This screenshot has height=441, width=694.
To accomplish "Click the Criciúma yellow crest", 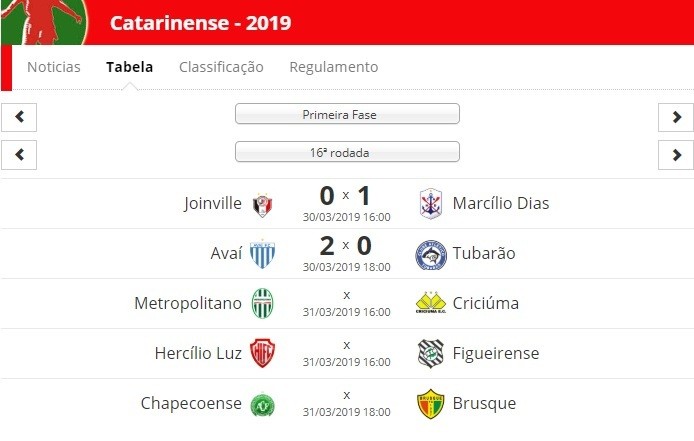I will click(x=431, y=302).
